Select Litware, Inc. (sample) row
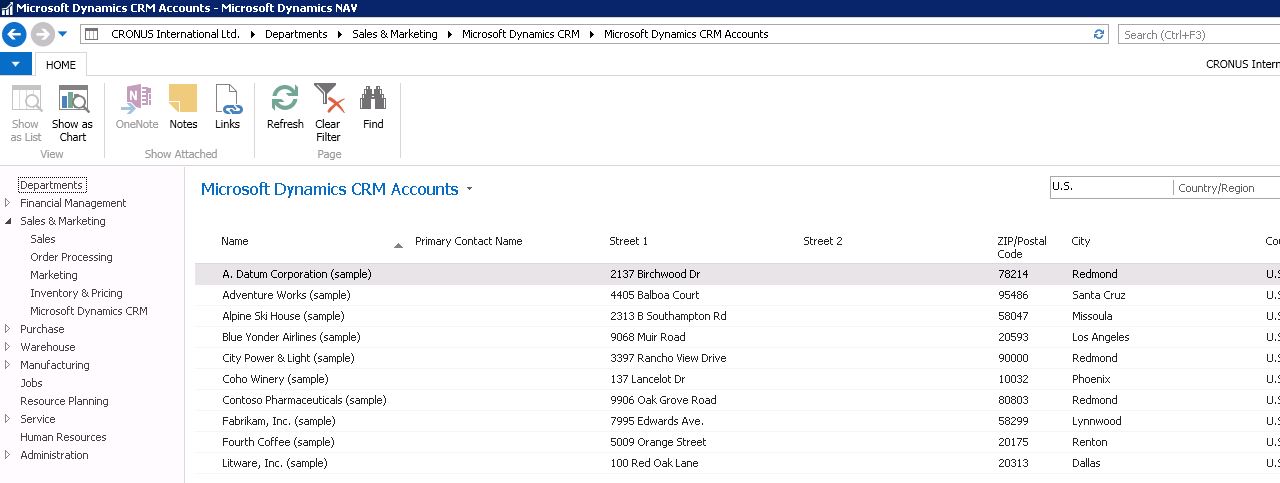This screenshot has height=483, width=1280. pos(737,463)
